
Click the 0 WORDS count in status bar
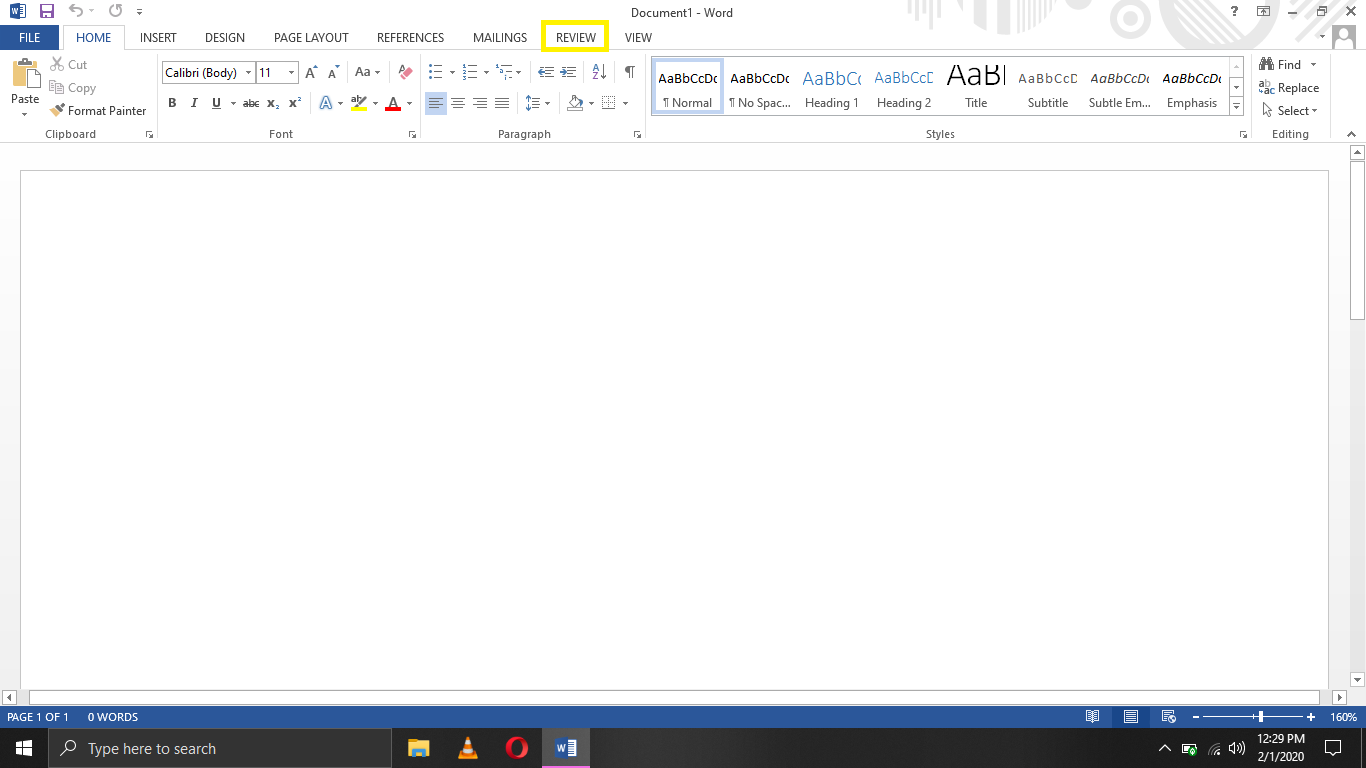point(113,717)
